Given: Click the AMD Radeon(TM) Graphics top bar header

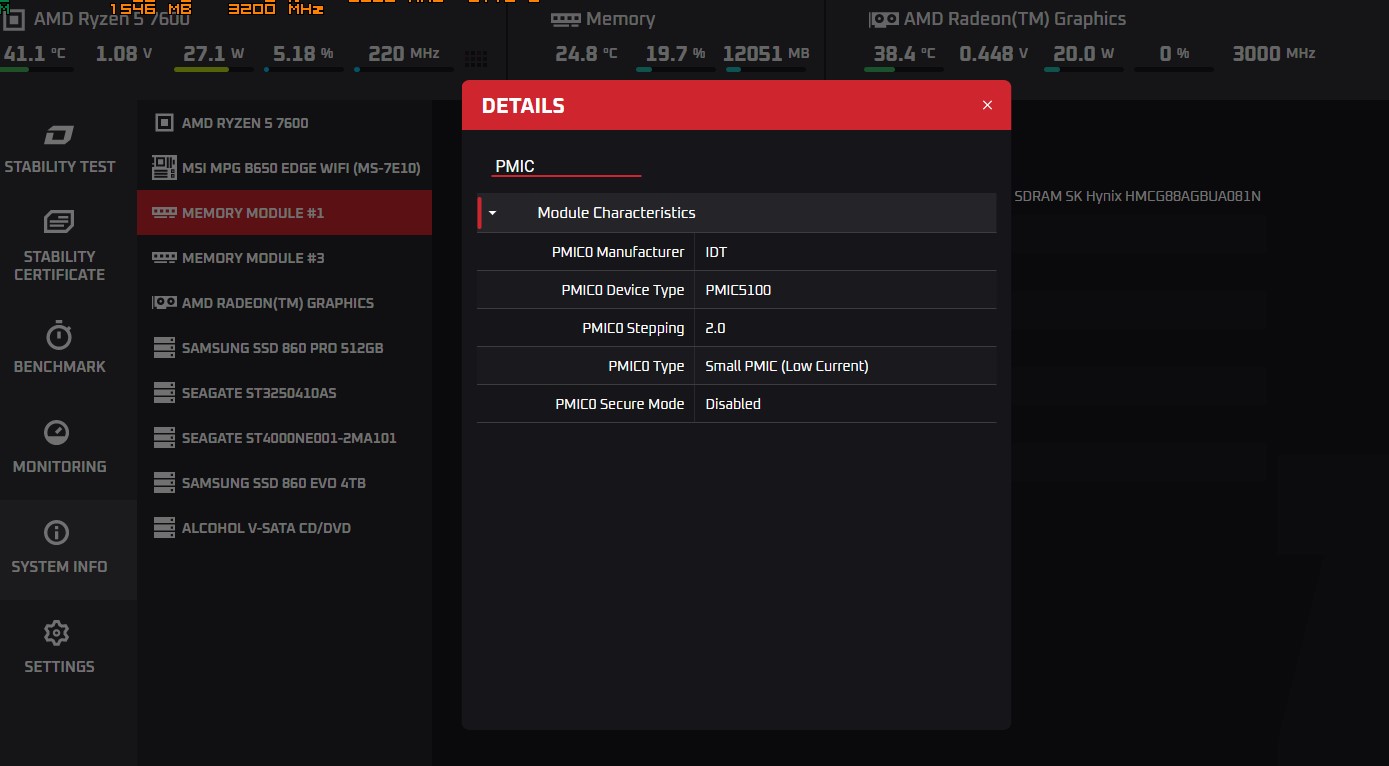Looking at the screenshot, I should click(997, 19).
